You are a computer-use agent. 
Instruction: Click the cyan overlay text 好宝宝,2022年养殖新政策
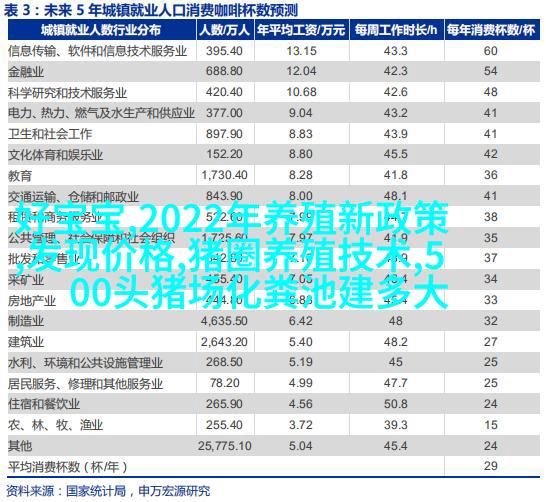232,218
